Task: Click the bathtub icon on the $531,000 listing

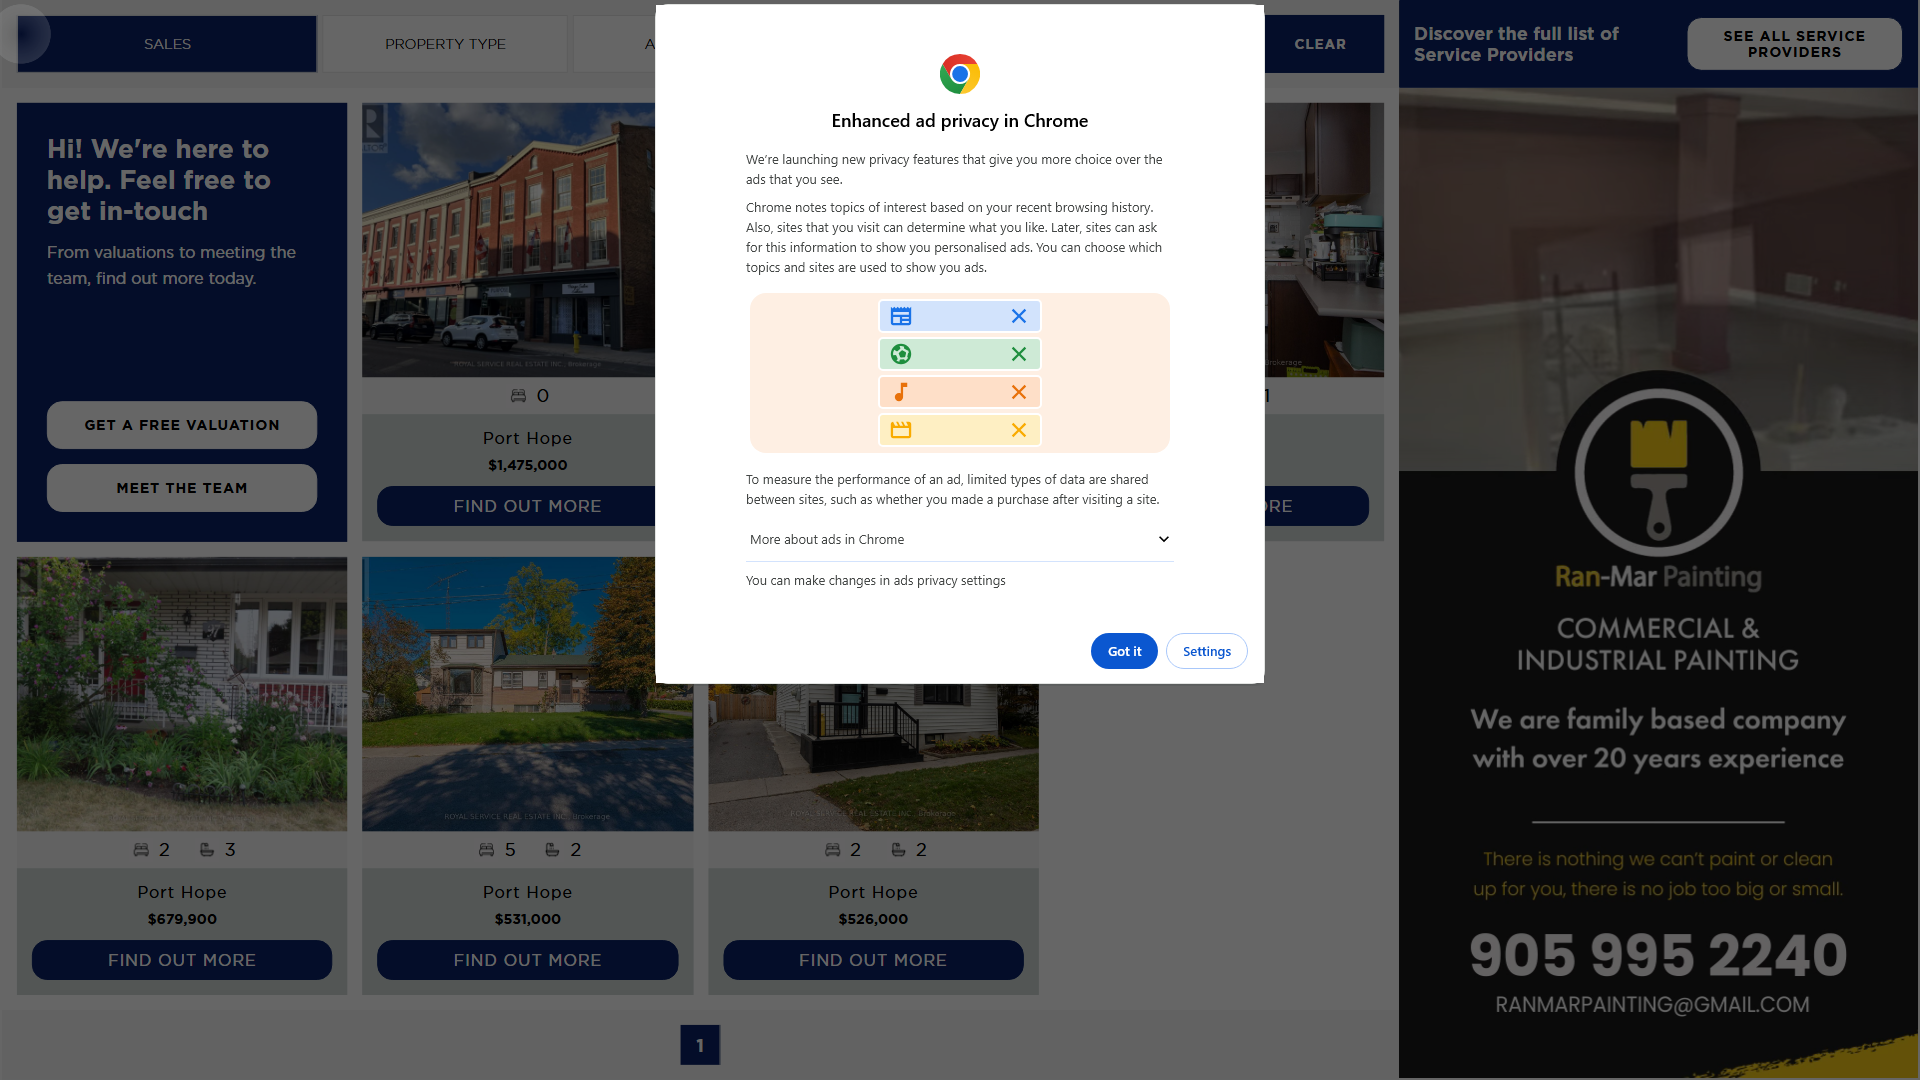Action: click(552, 850)
